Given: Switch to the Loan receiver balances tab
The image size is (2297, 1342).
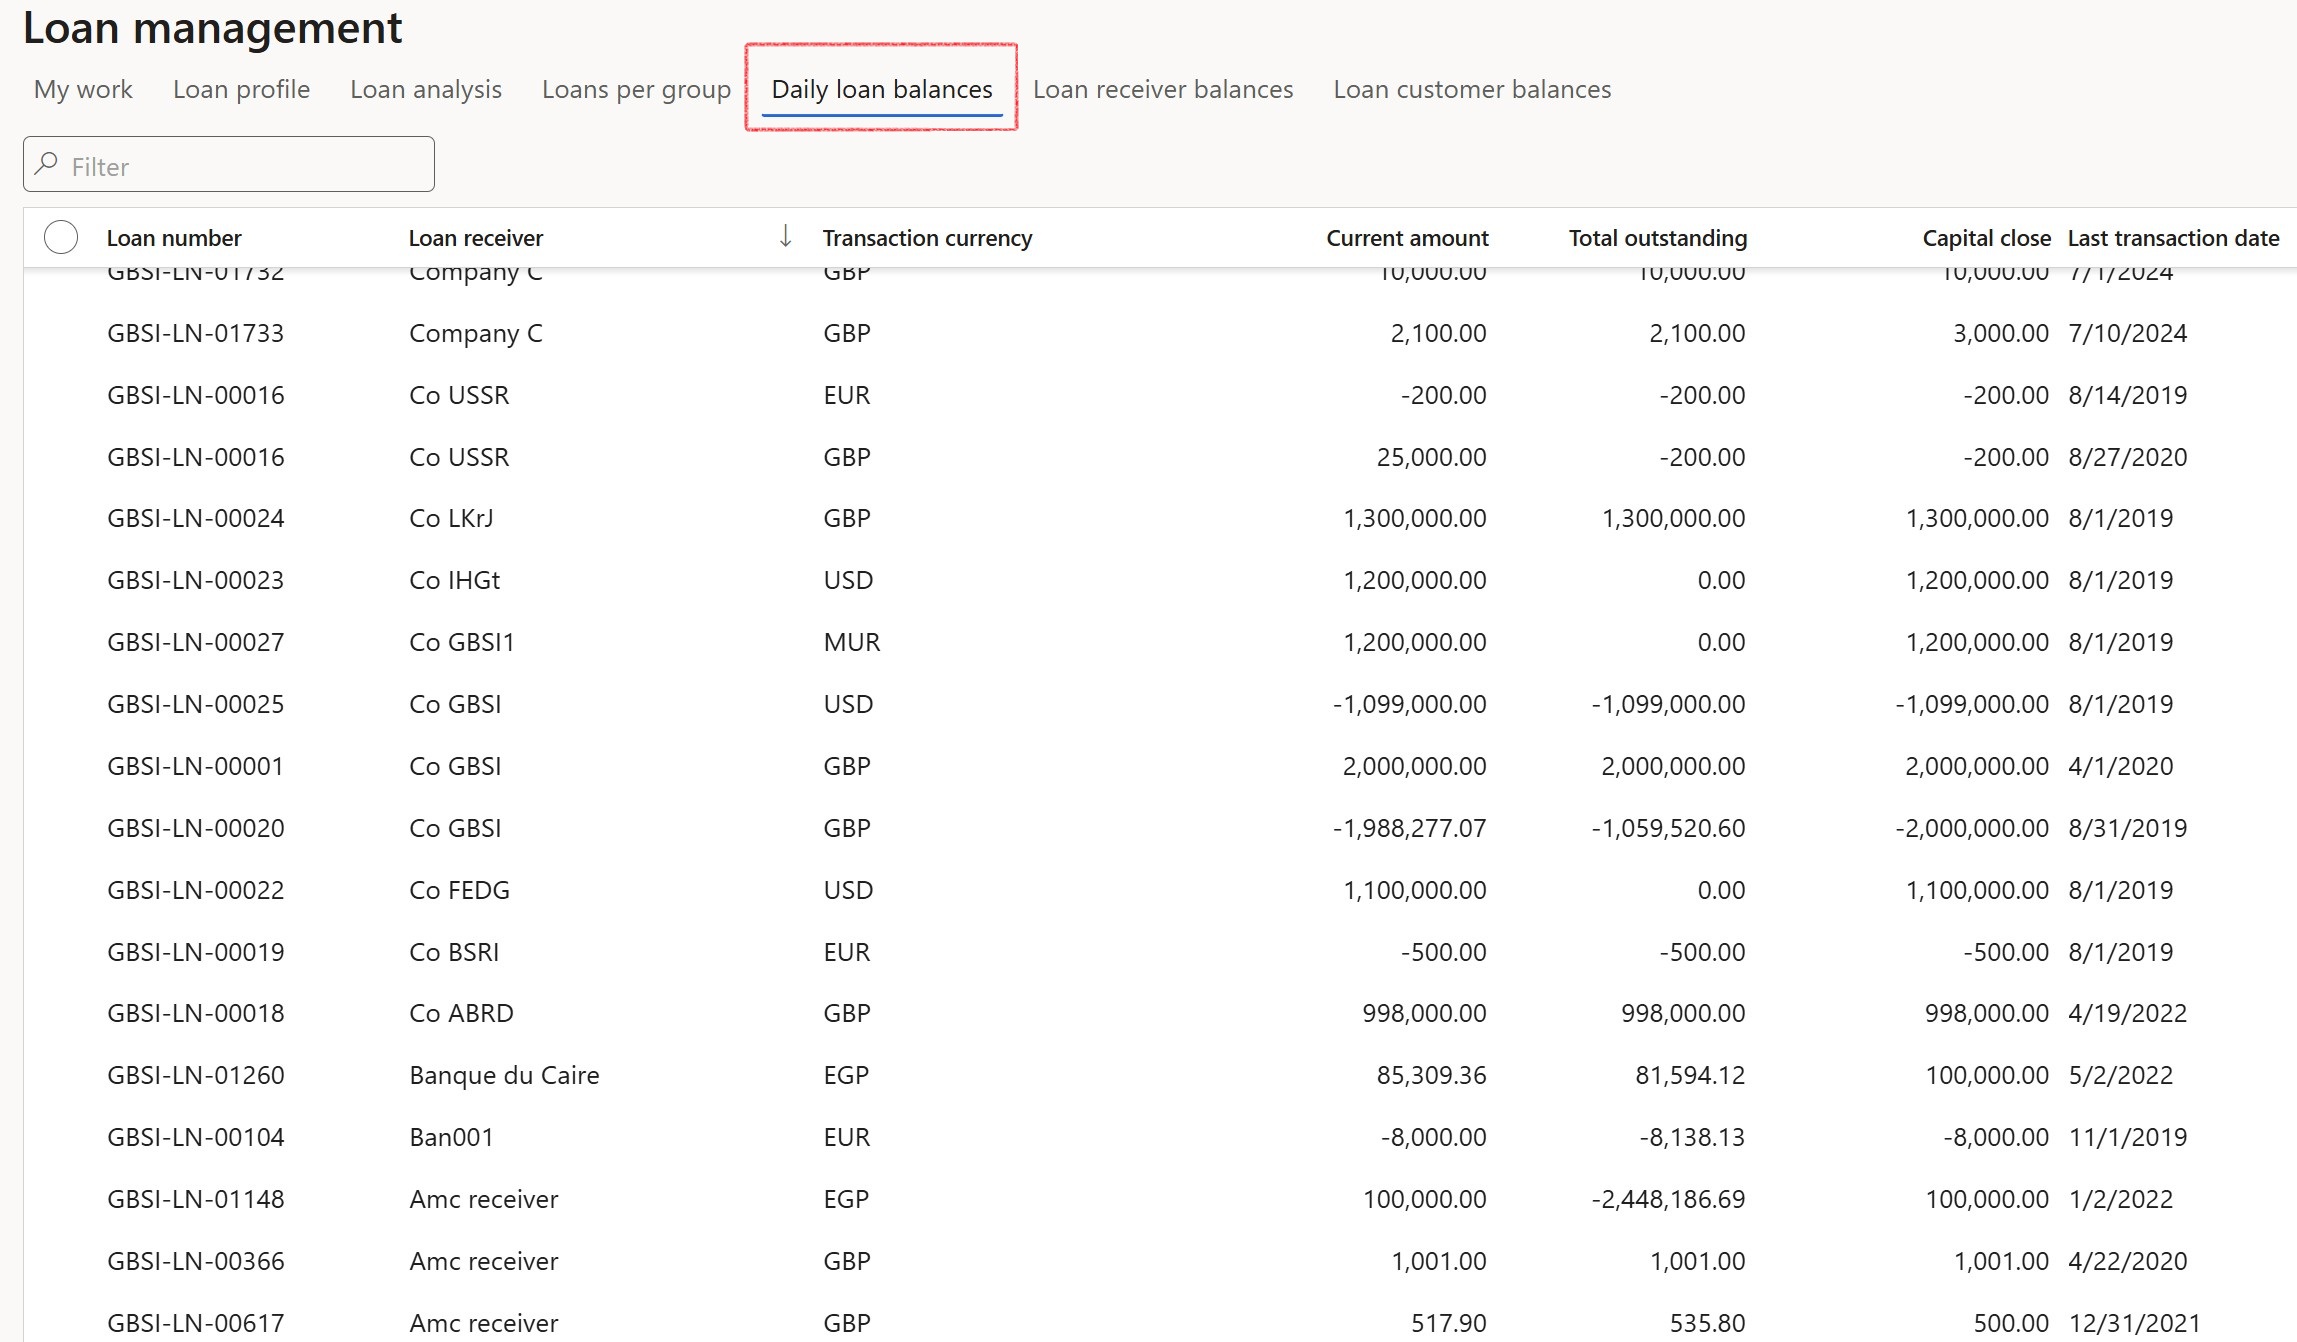Looking at the screenshot, I should (1163, 89).
